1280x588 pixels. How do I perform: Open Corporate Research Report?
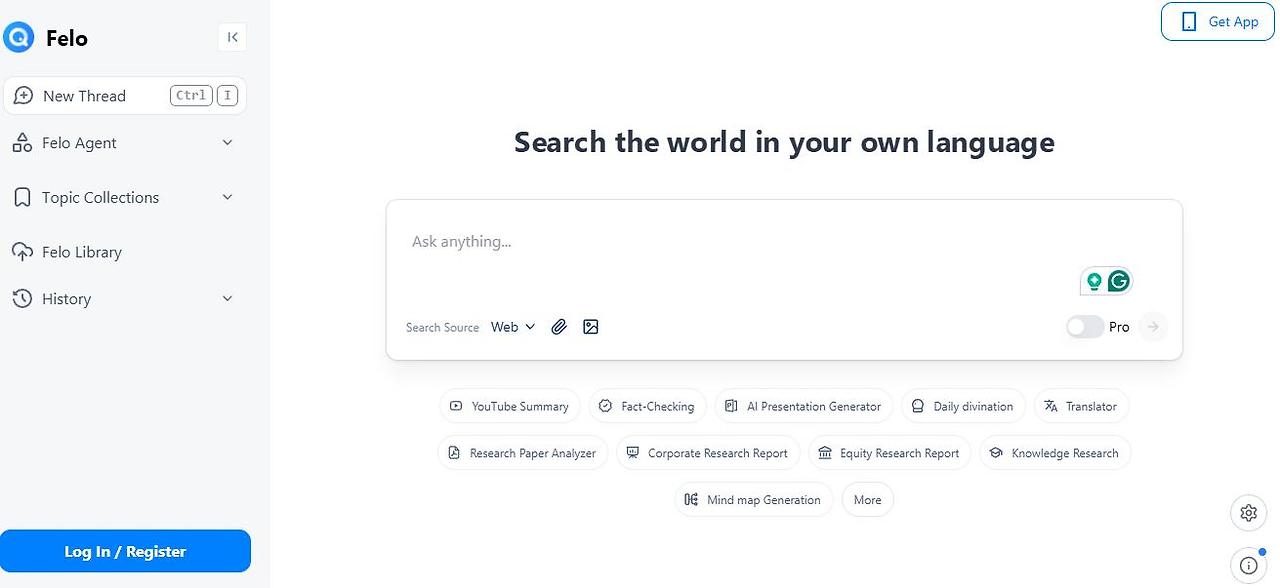(708, 453)
